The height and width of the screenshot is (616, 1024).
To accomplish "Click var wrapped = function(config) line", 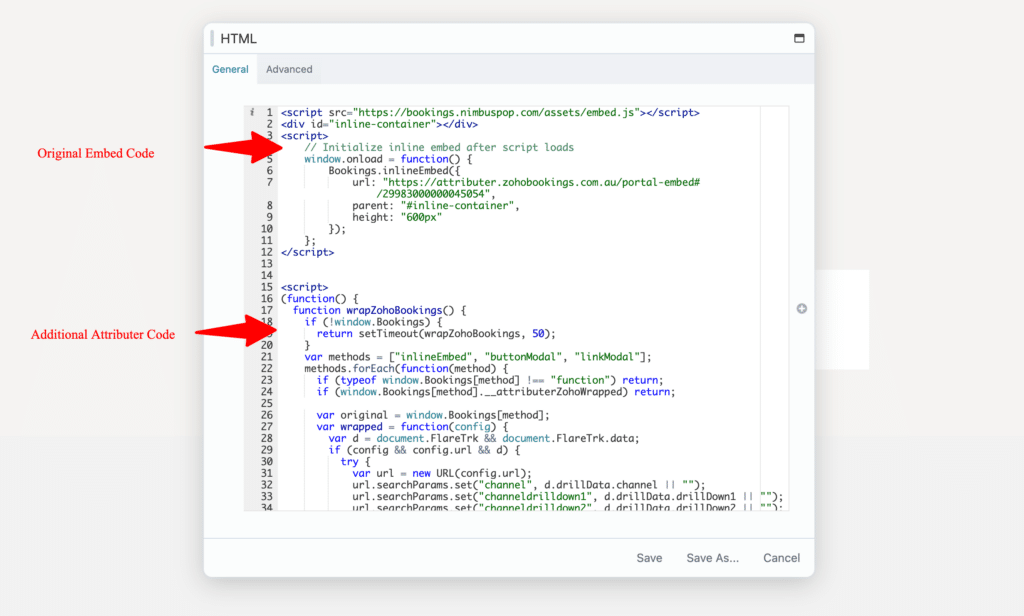I will (411, 427).
